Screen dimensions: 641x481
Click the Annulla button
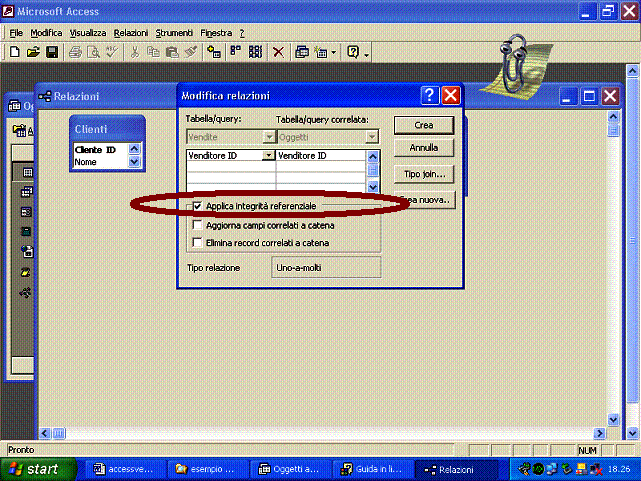424,148
